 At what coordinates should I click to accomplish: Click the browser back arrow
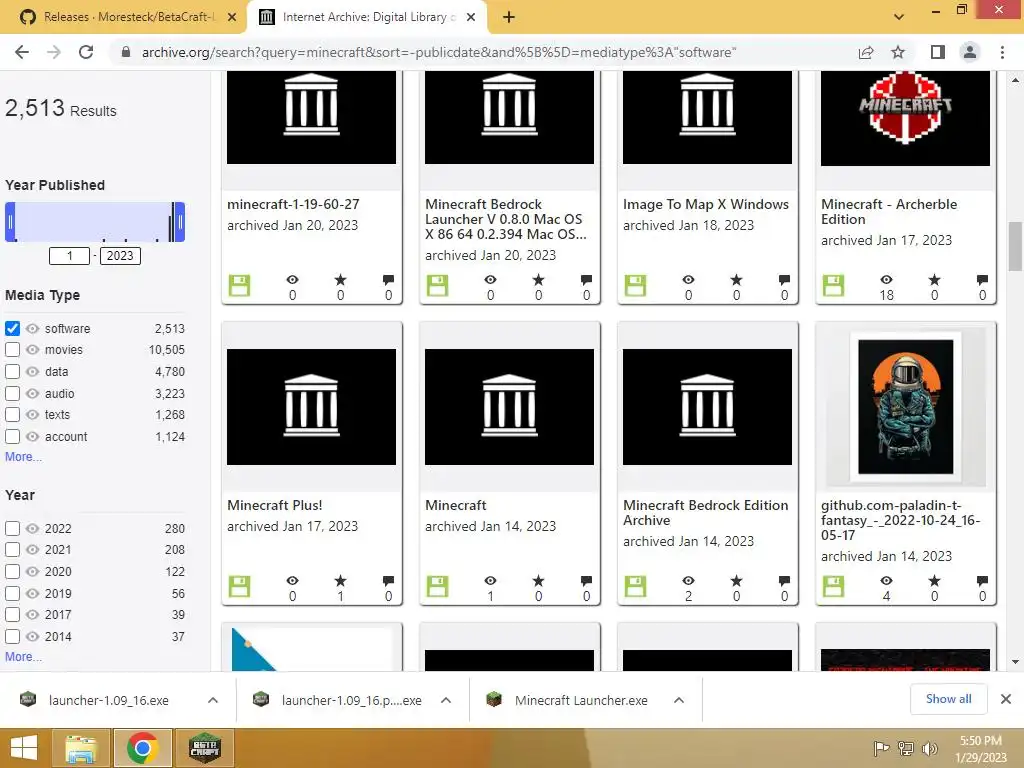[x=22, y=52]
